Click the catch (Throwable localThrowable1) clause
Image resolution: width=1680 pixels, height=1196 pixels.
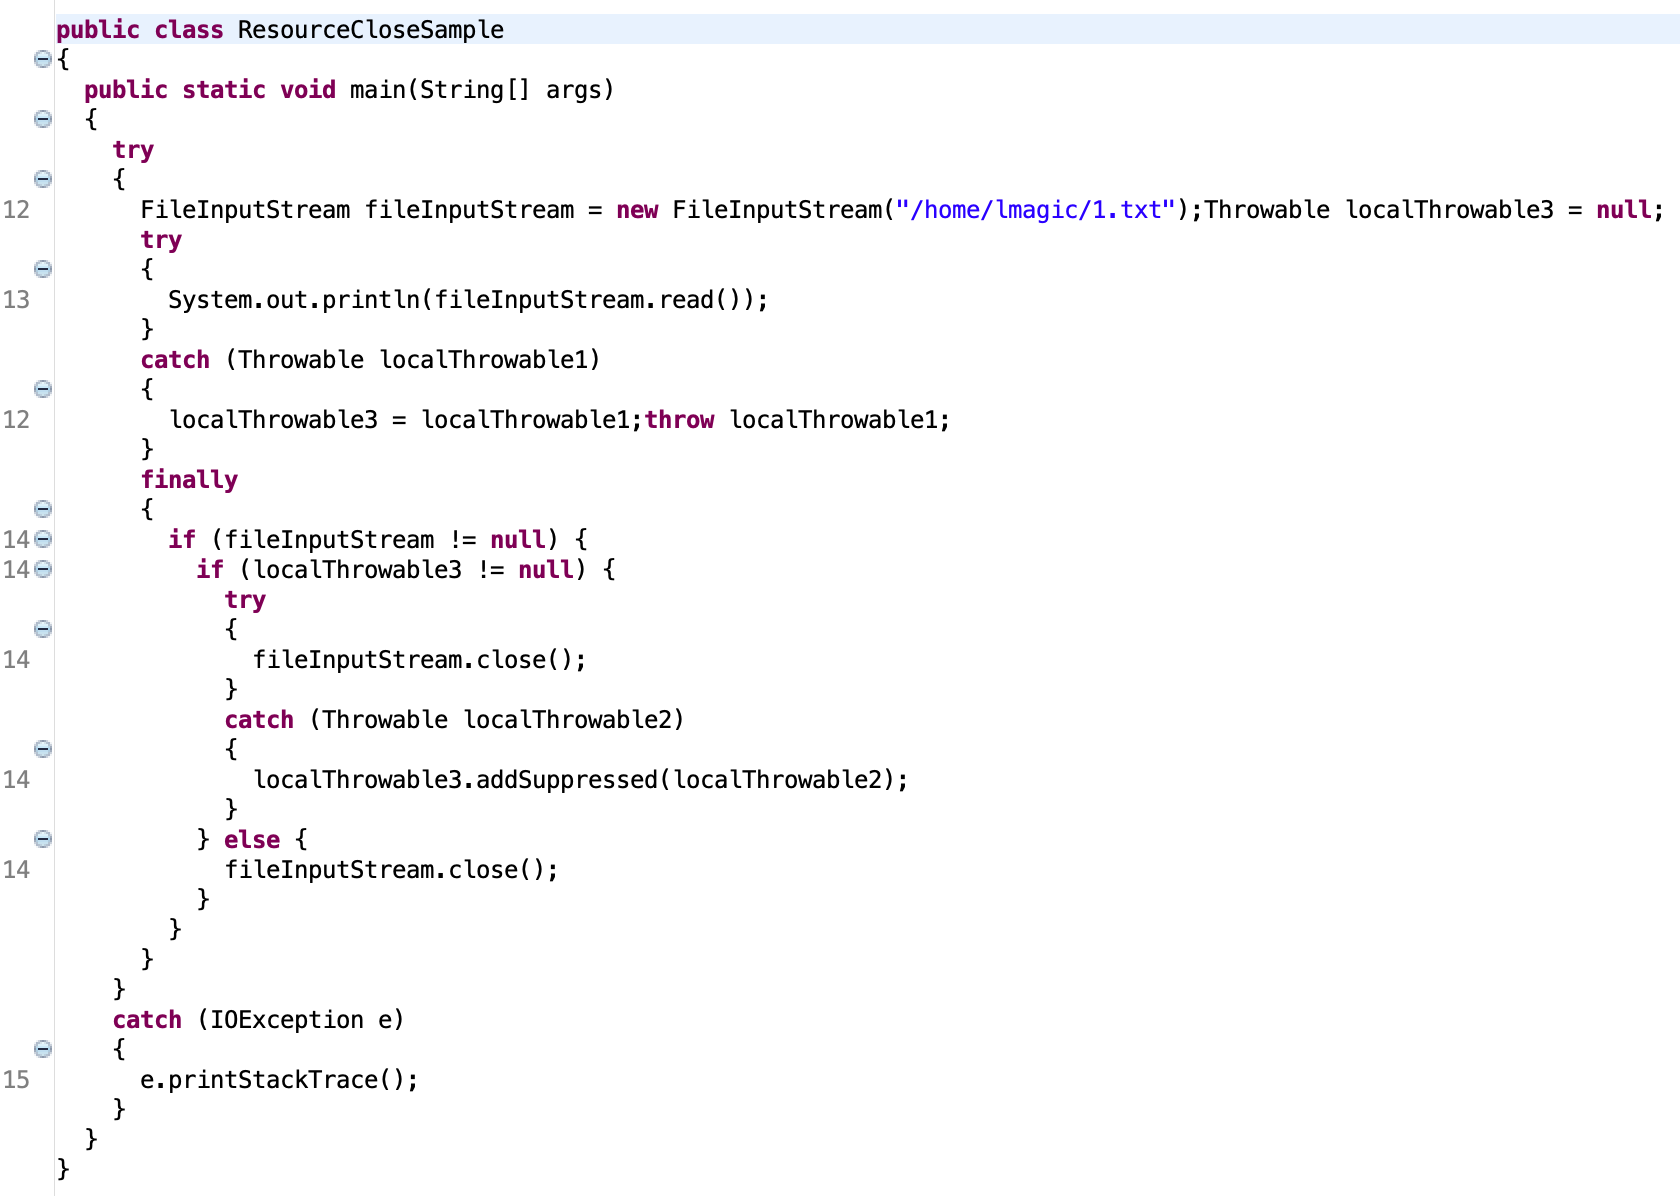click(x=370, y=360)
